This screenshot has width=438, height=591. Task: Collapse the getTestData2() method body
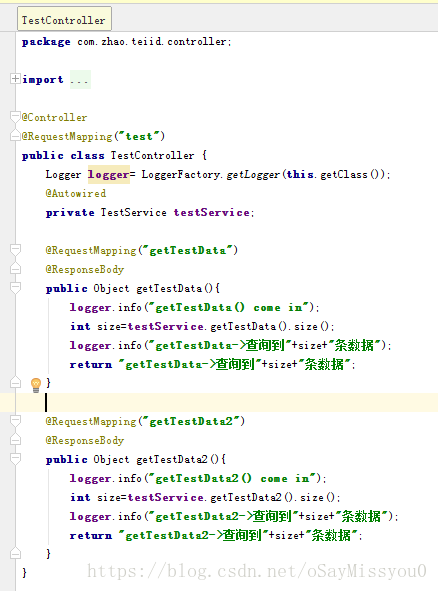15,459
